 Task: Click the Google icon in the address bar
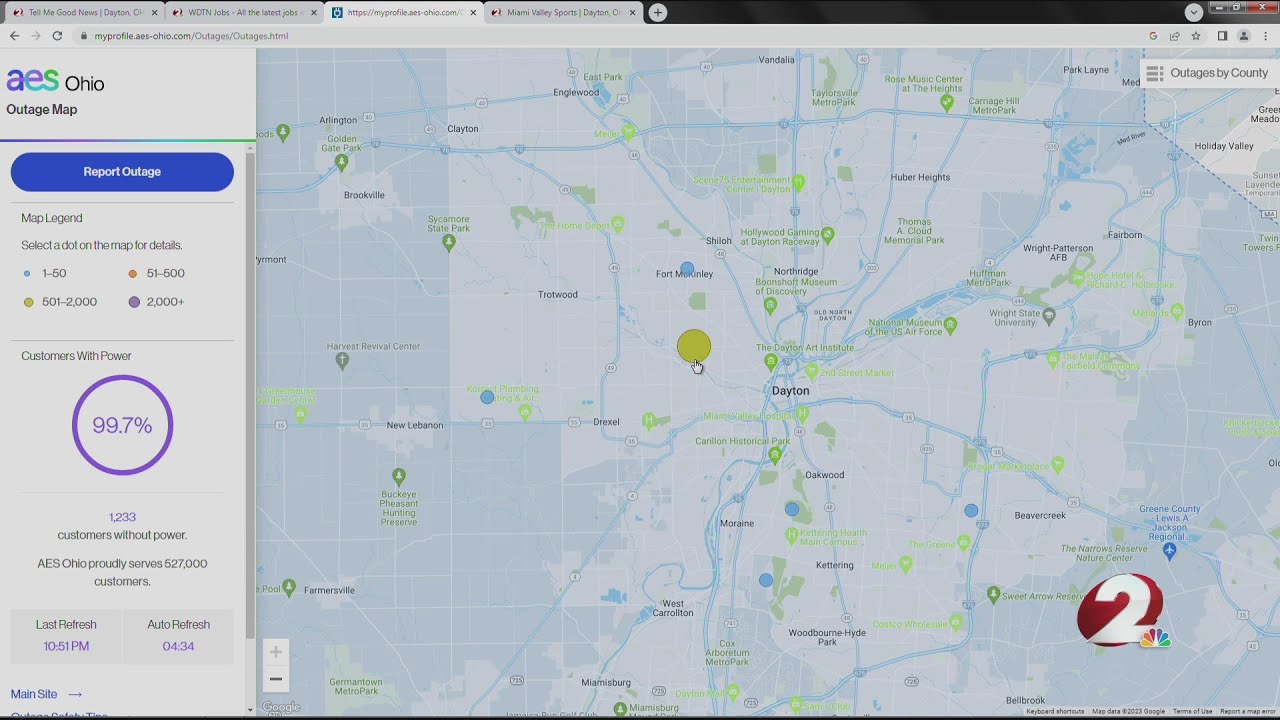pos(1153,36)
